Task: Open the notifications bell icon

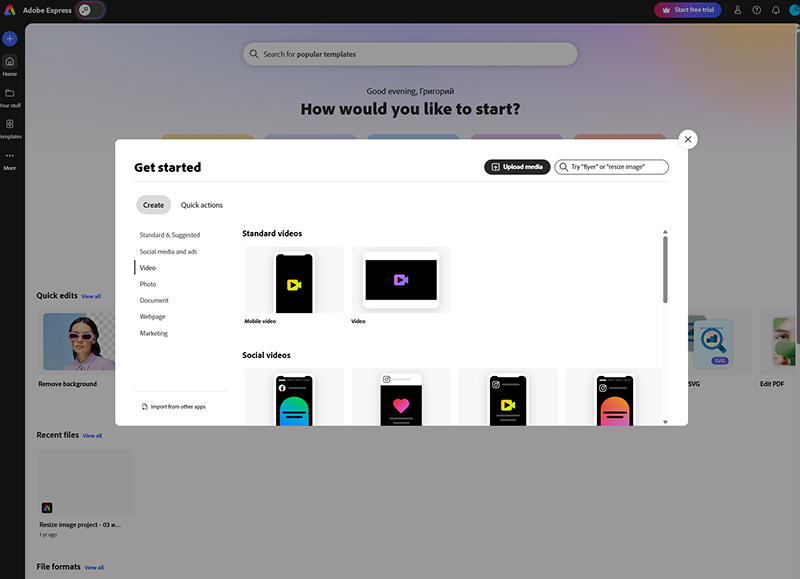Action: click(x=775, y=10)
